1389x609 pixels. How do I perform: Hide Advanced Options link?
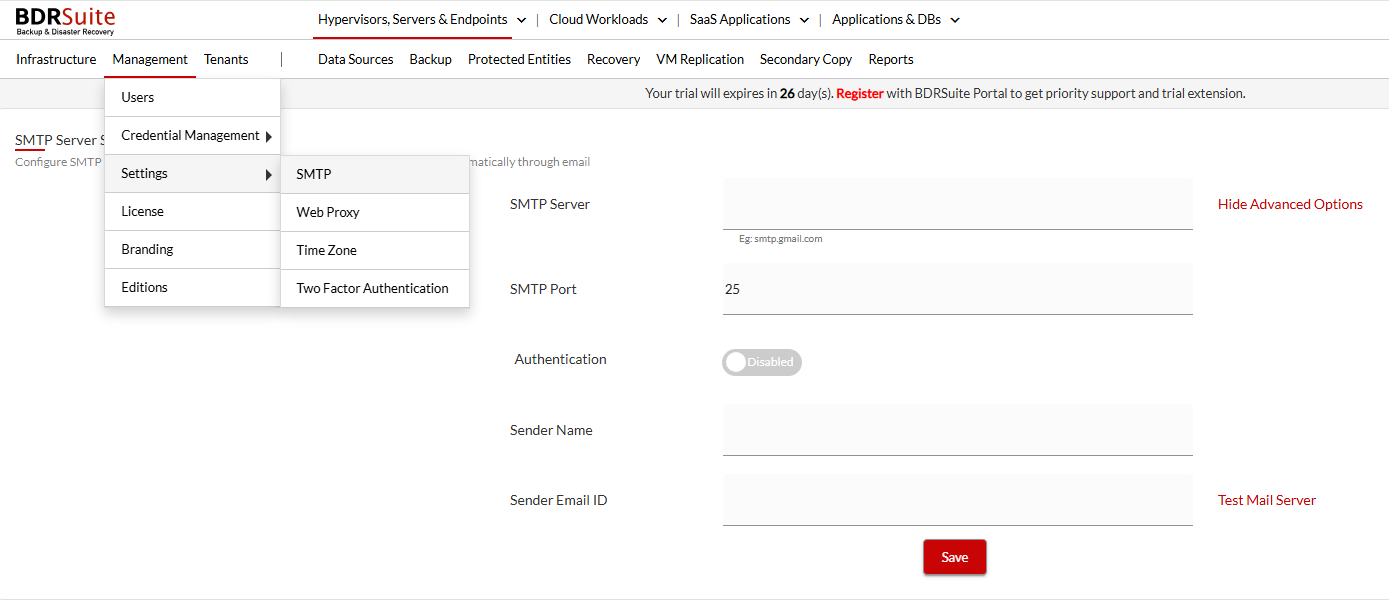click(1289, 204)
